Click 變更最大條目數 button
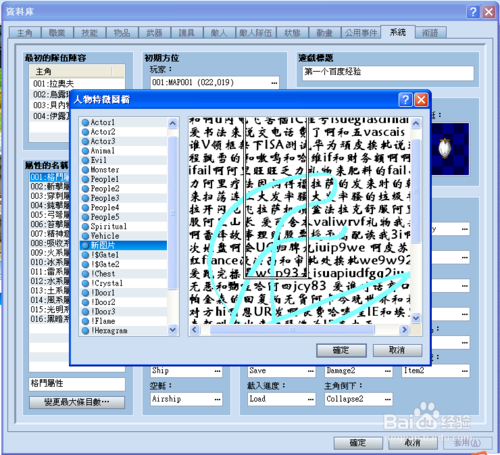The width and height of the screenshot is (500, 455). tap(77, 402)
